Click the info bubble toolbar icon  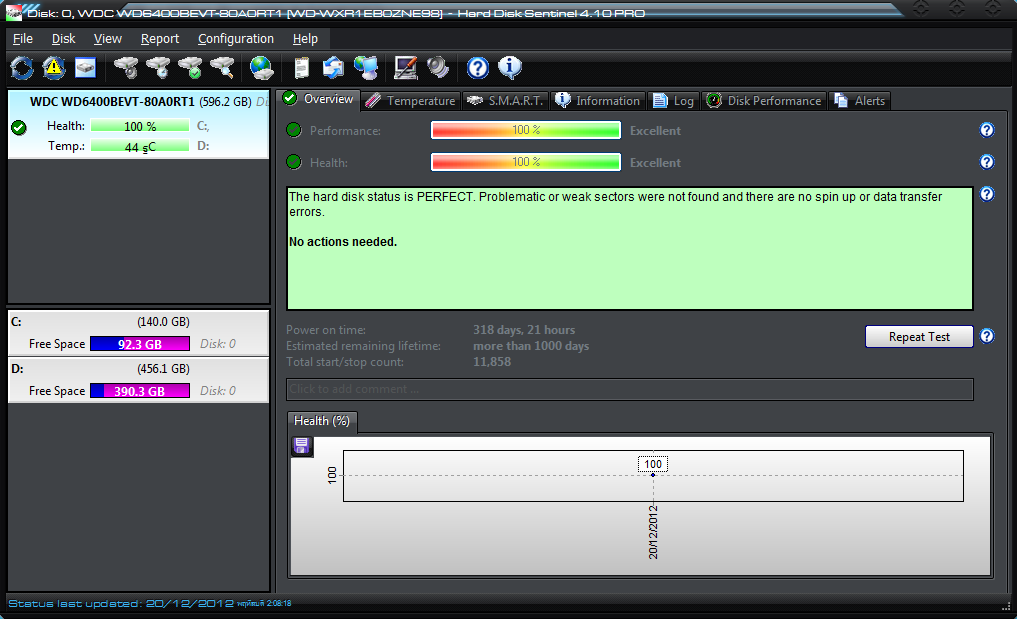510,67
